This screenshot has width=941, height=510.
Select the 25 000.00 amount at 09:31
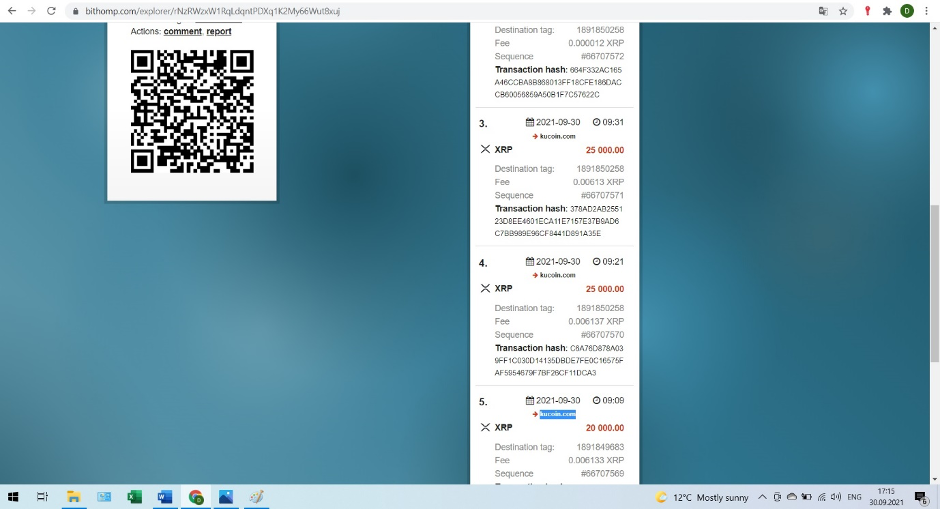(604, 150)
